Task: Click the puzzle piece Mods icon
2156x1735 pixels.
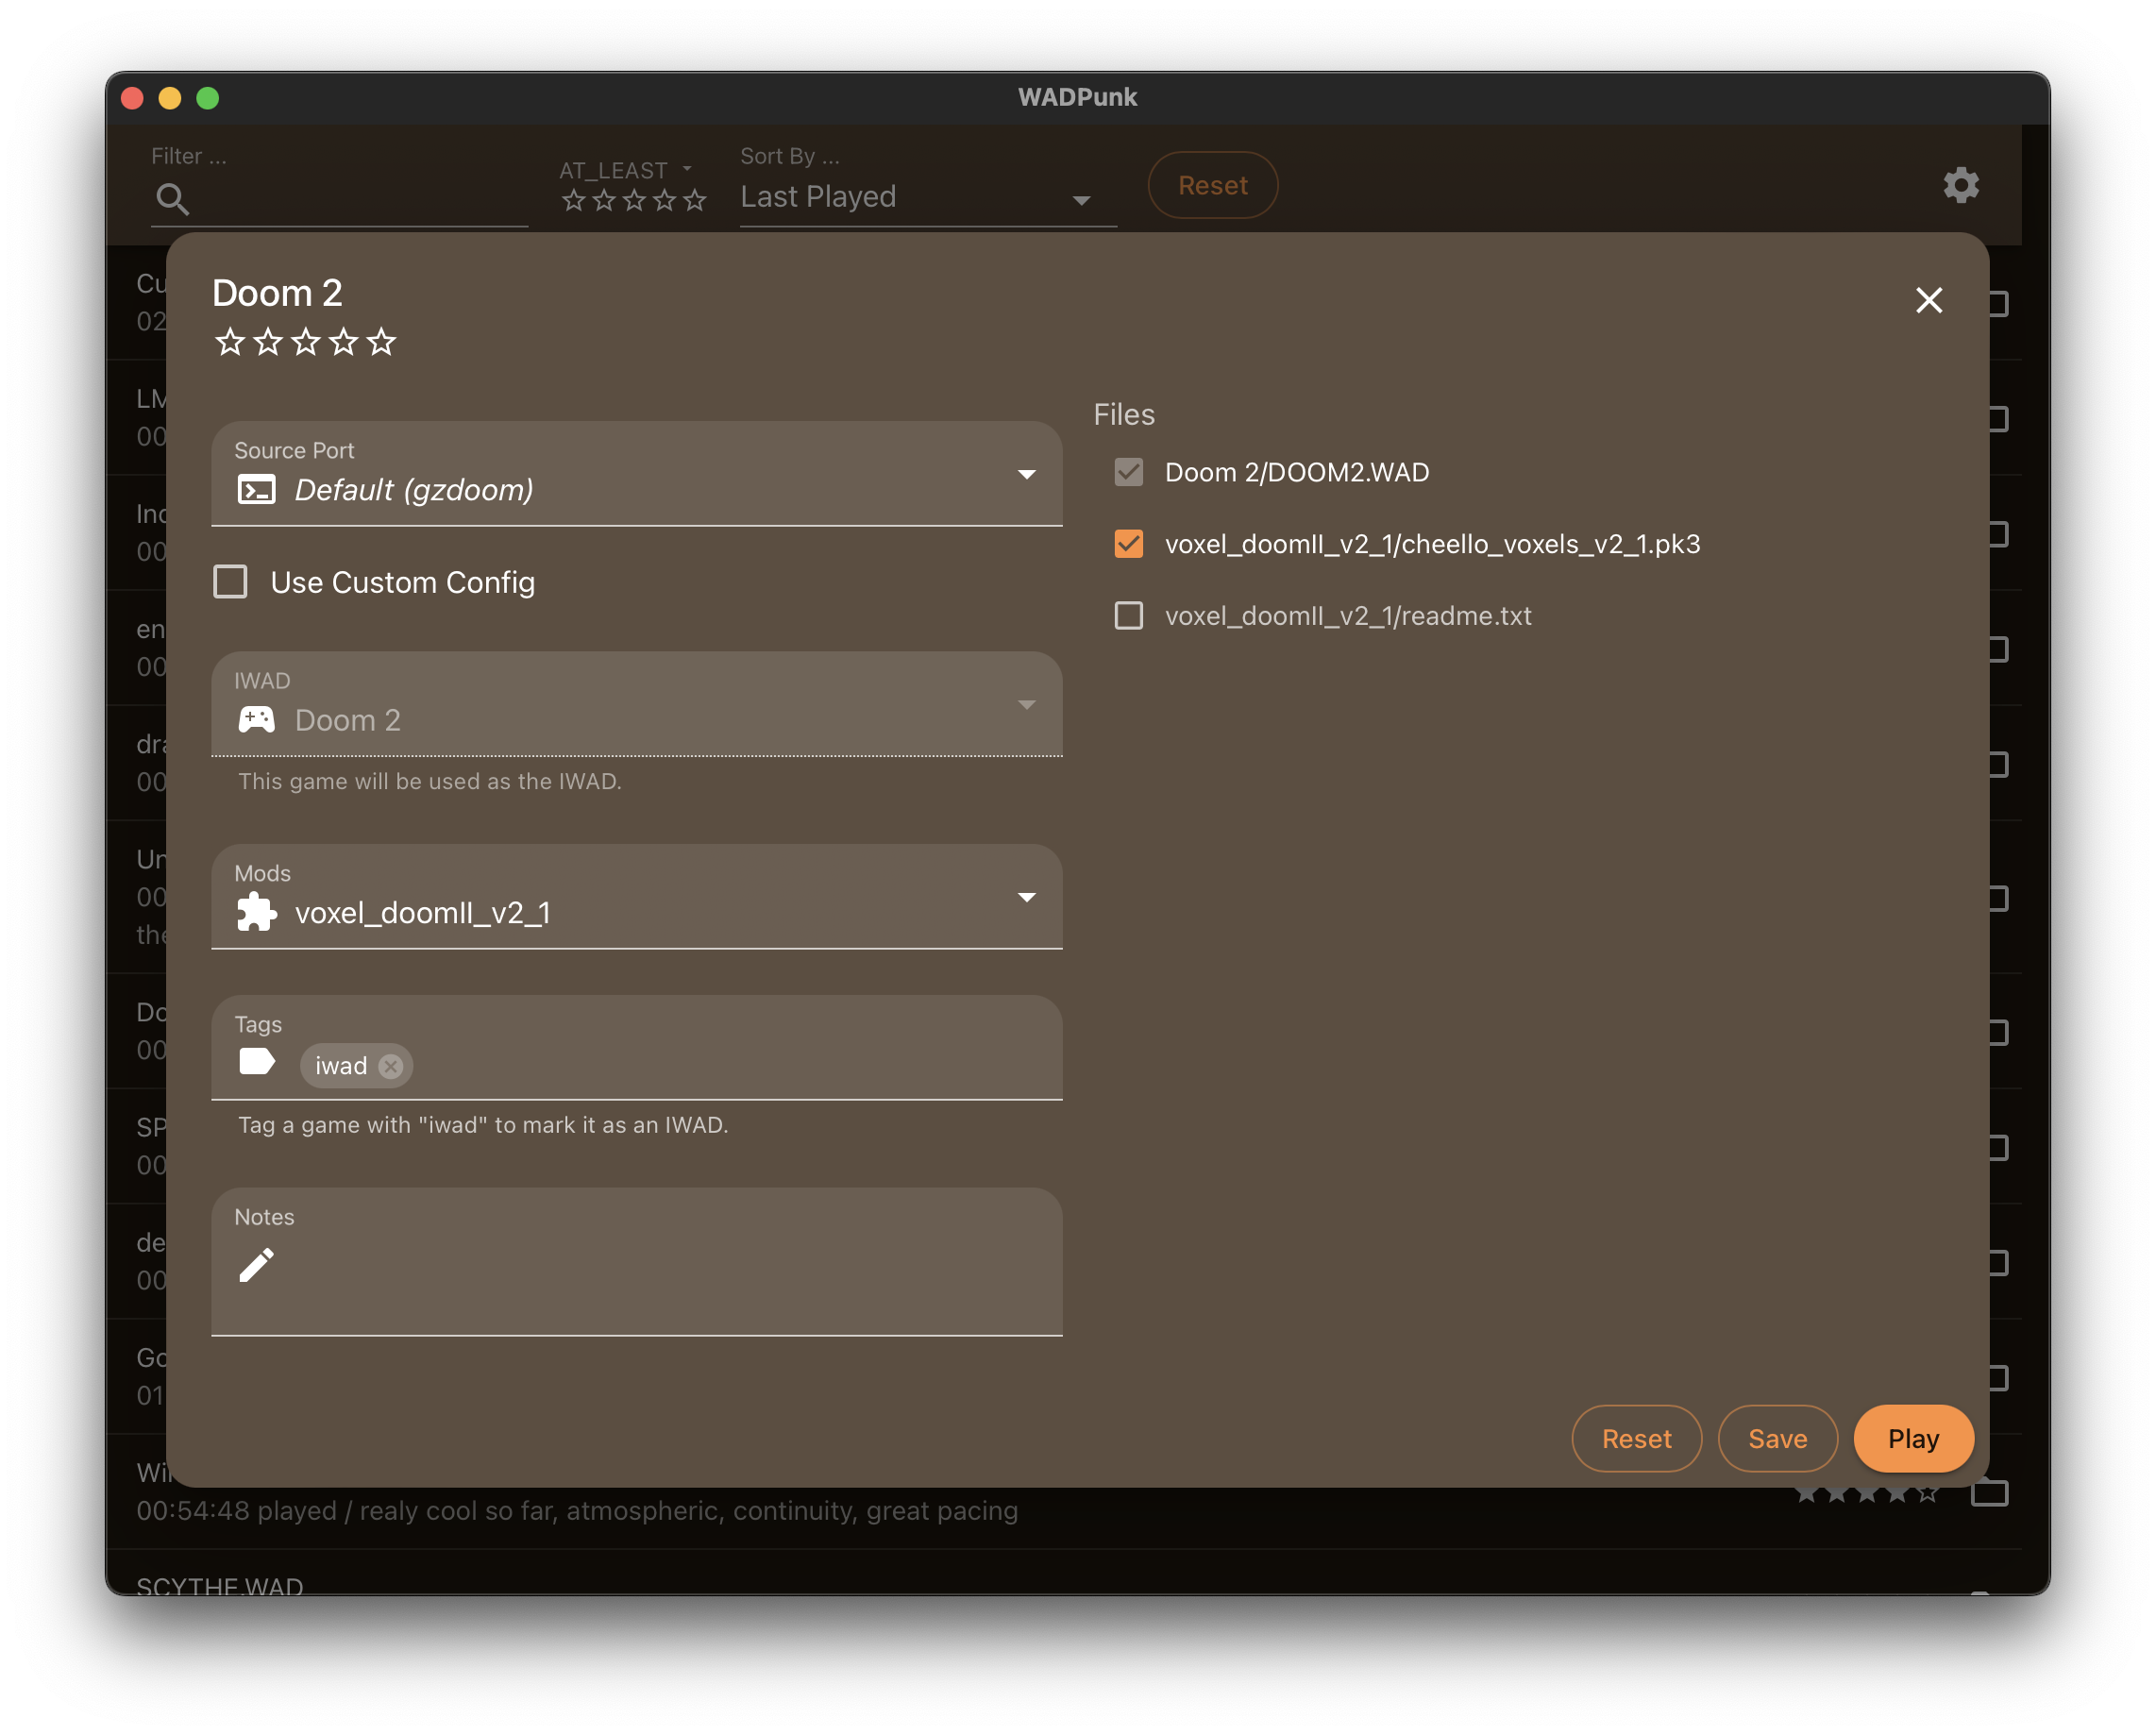Action: coord(256,912)
